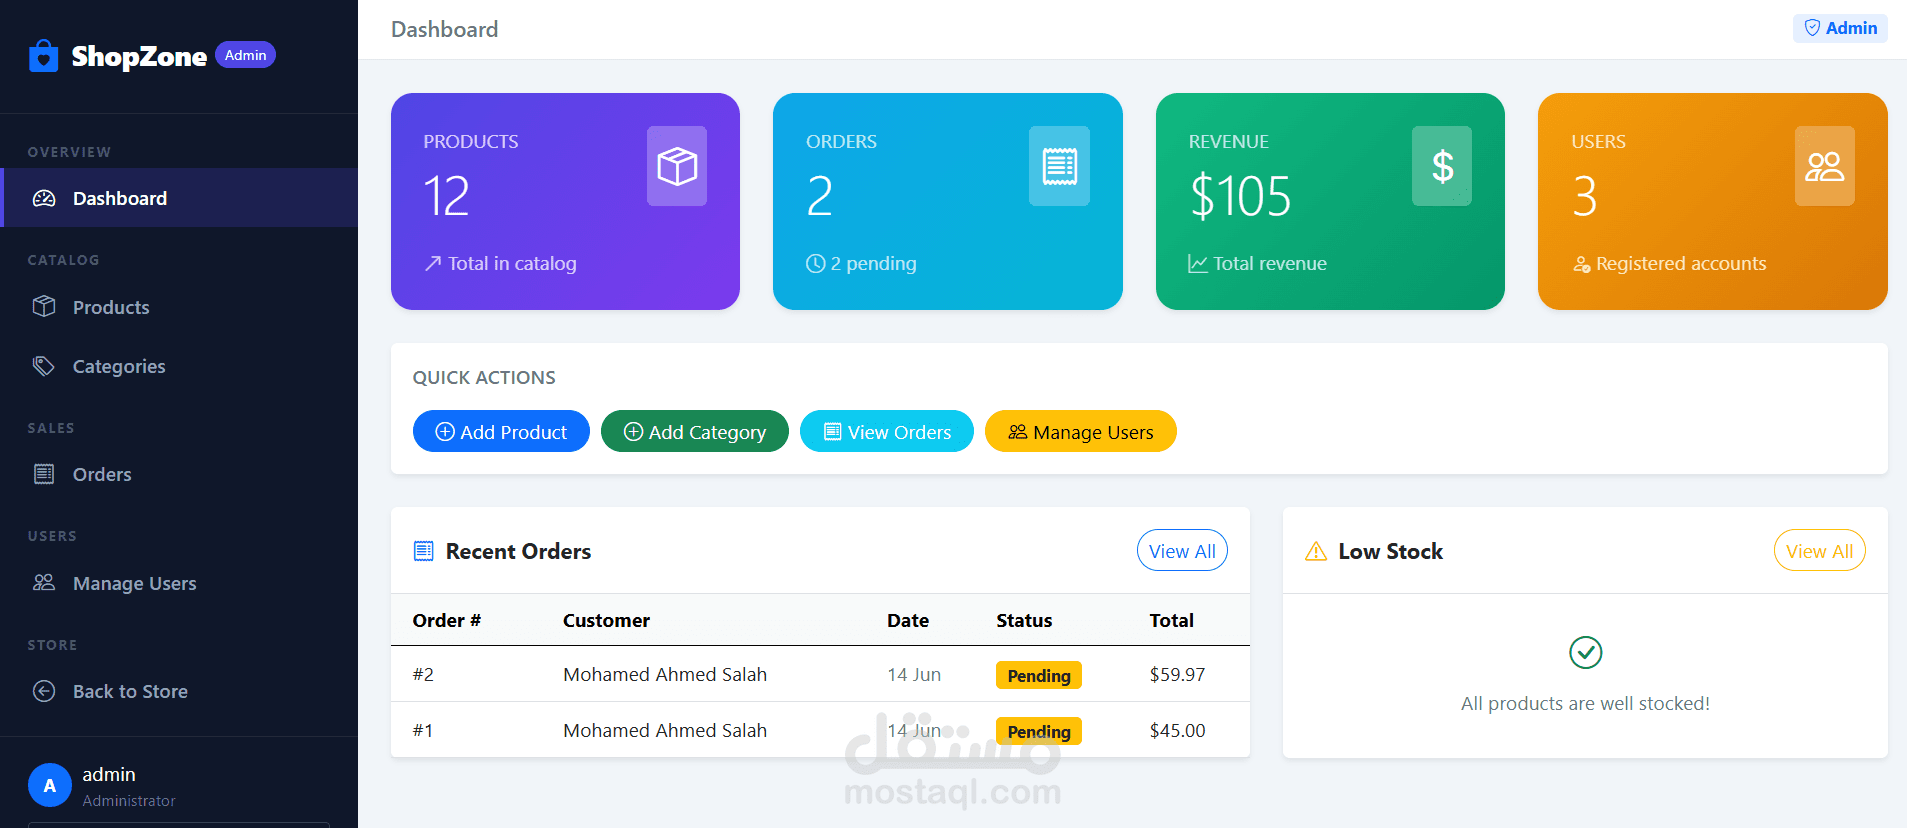This screenshot has height=828, width=1907.
Task: Click the Products box icon in the sidebar
Action: tap(44, 306)
